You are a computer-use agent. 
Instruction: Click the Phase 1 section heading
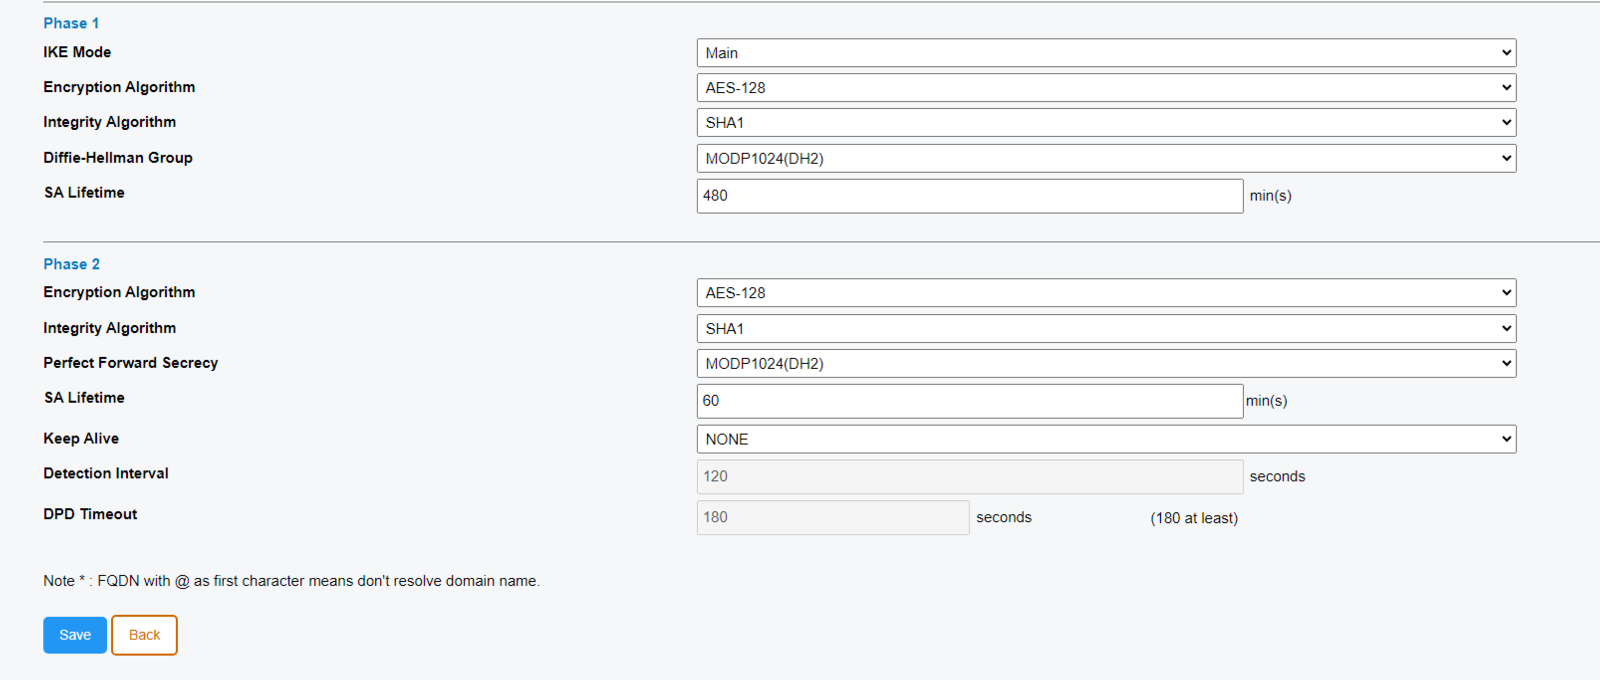71,23
